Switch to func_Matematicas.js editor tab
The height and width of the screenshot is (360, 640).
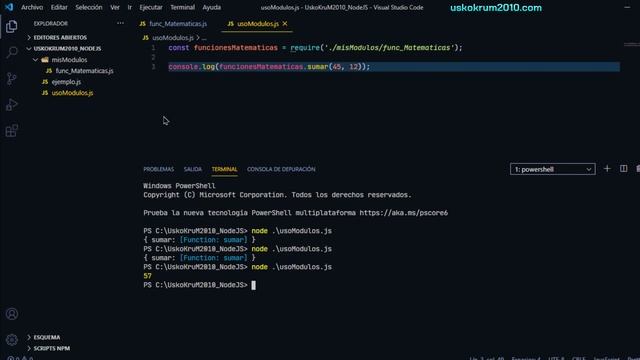pyautogui.click(x=173, y=24)
